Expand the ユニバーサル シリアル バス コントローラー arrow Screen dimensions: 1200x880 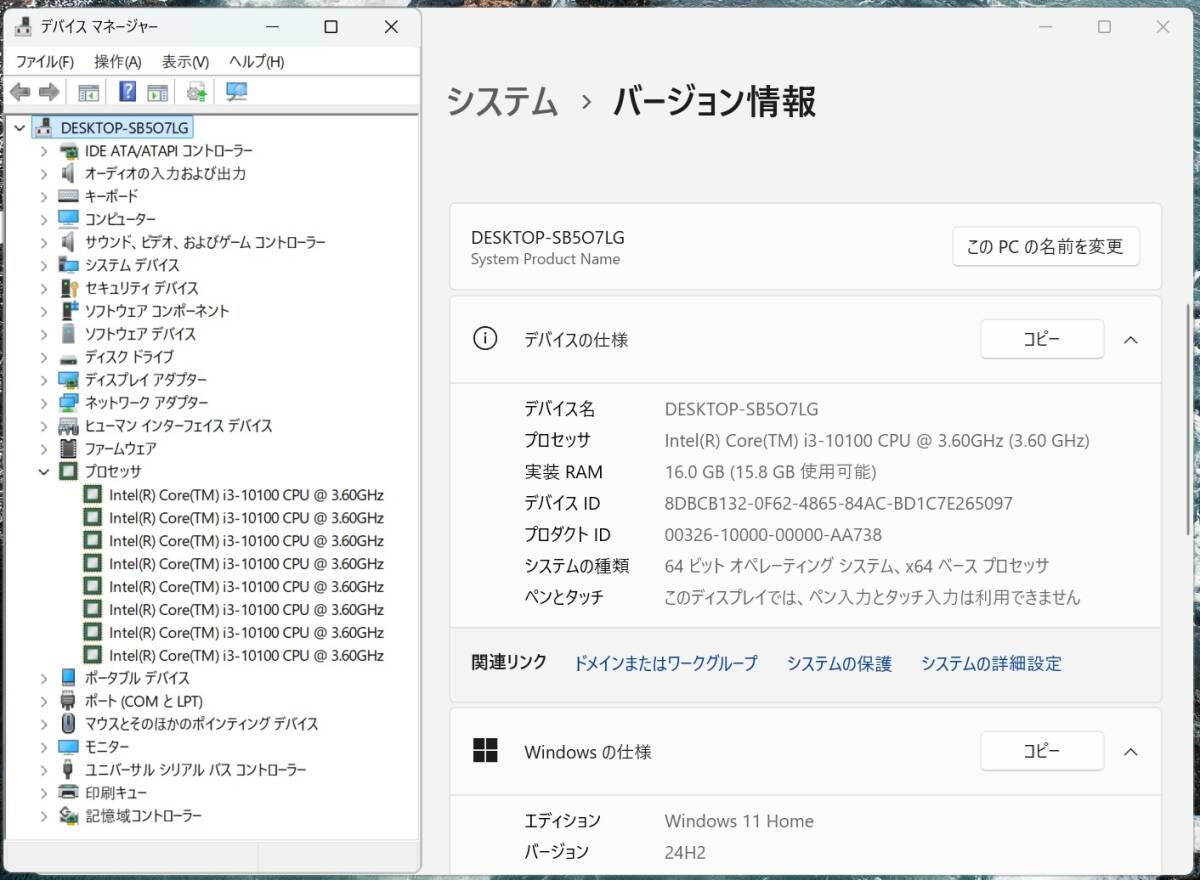pos(44,770)
